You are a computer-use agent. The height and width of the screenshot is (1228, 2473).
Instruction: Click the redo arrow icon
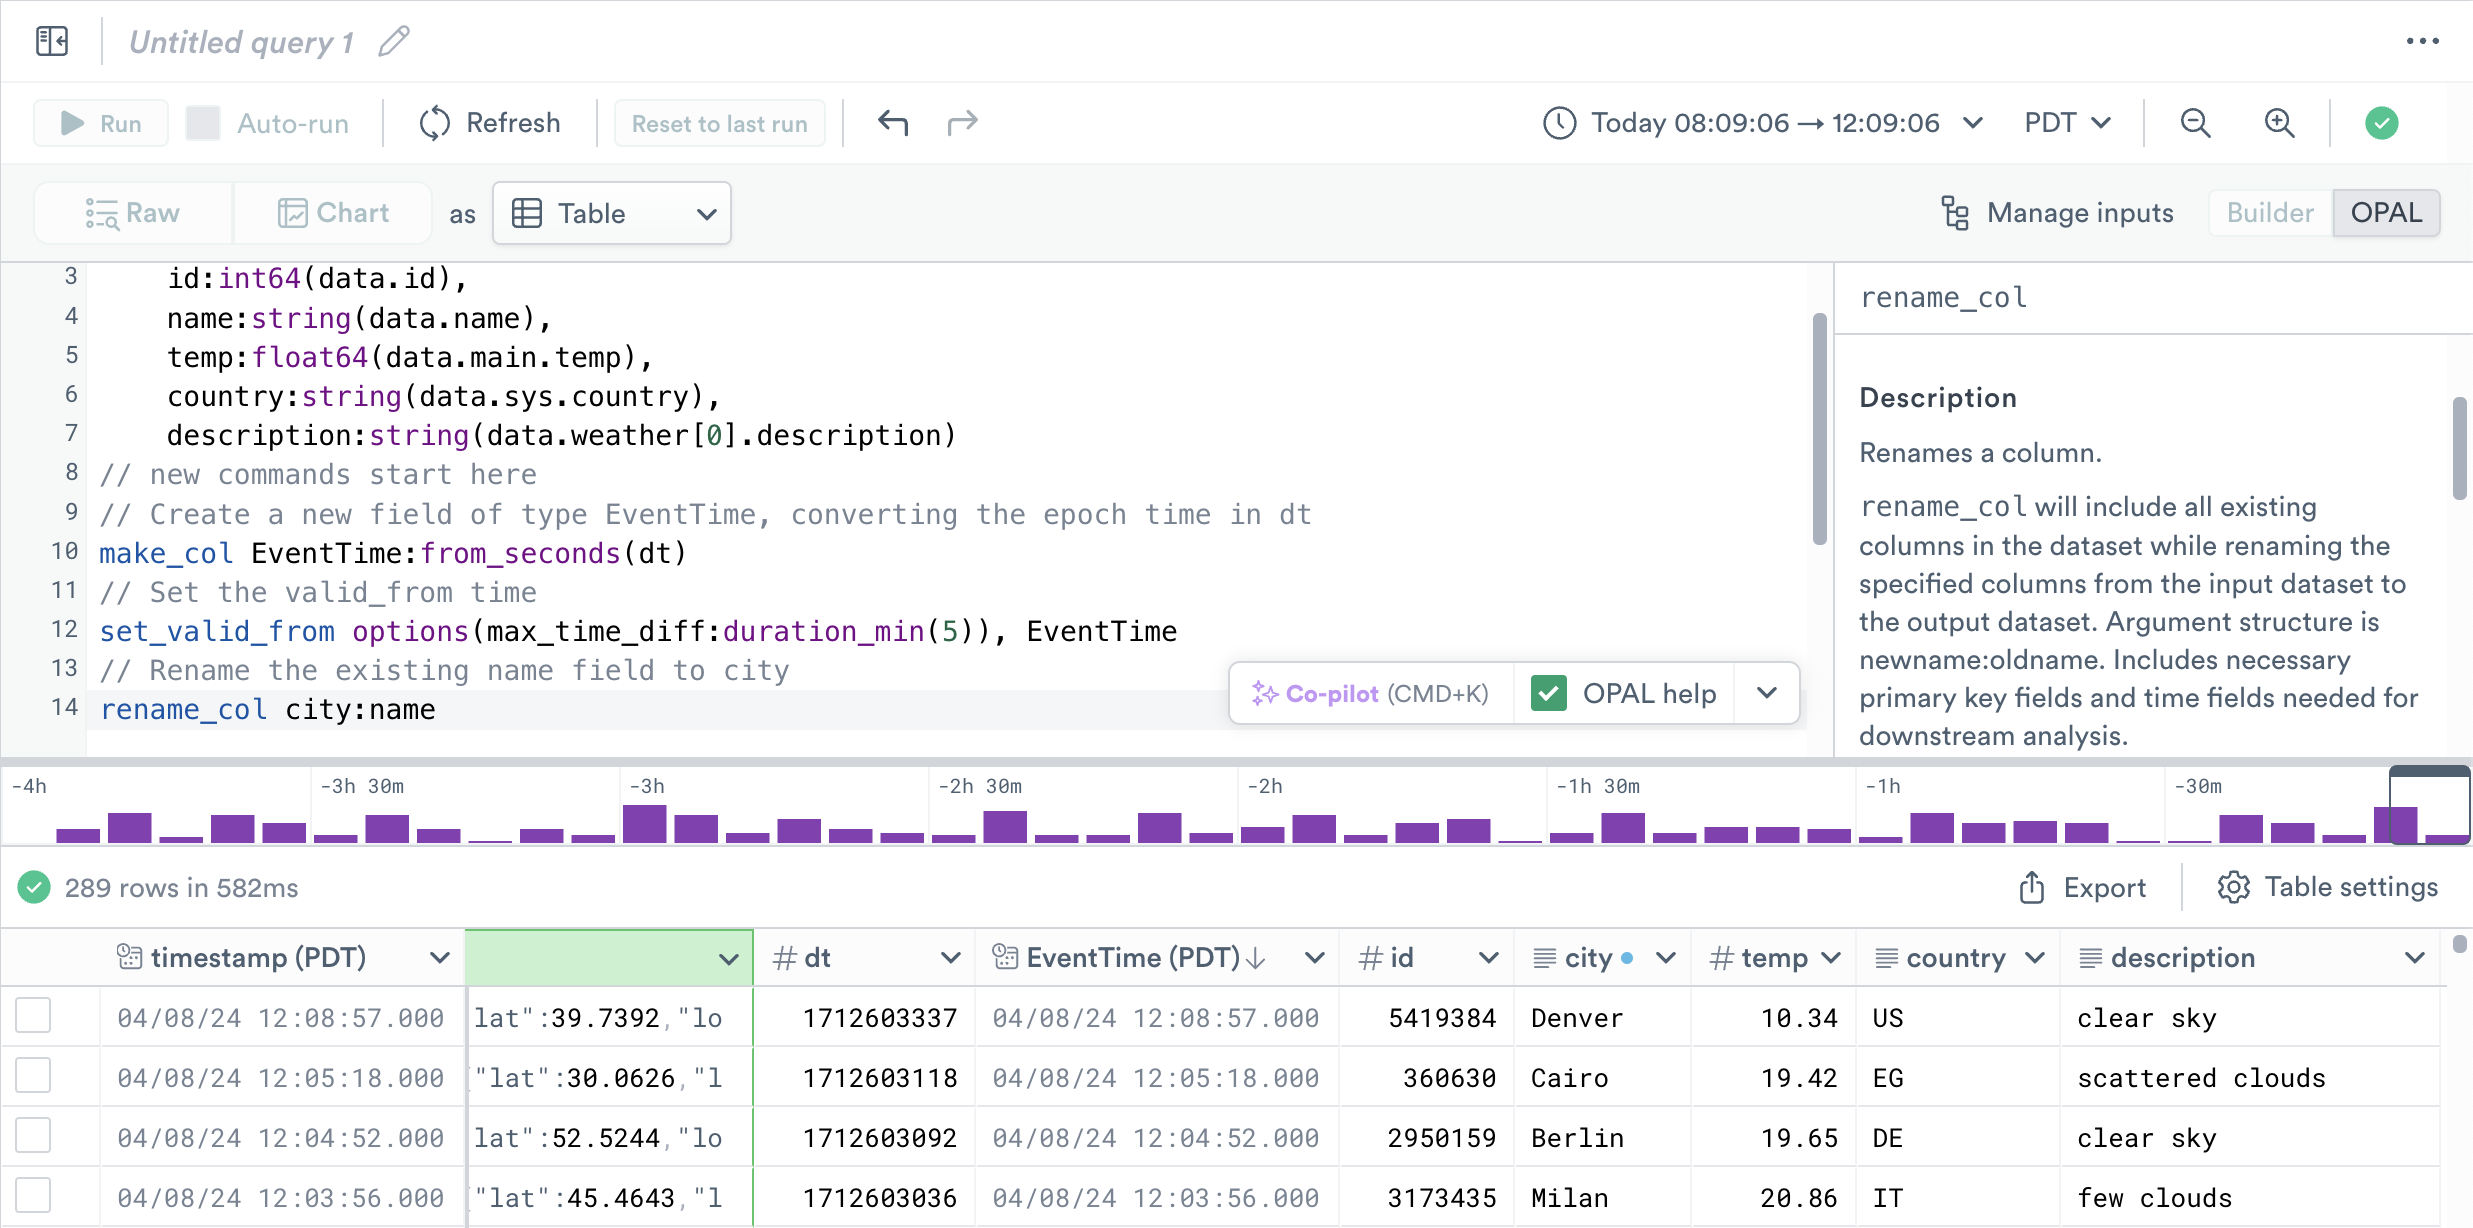coord(962,123)
